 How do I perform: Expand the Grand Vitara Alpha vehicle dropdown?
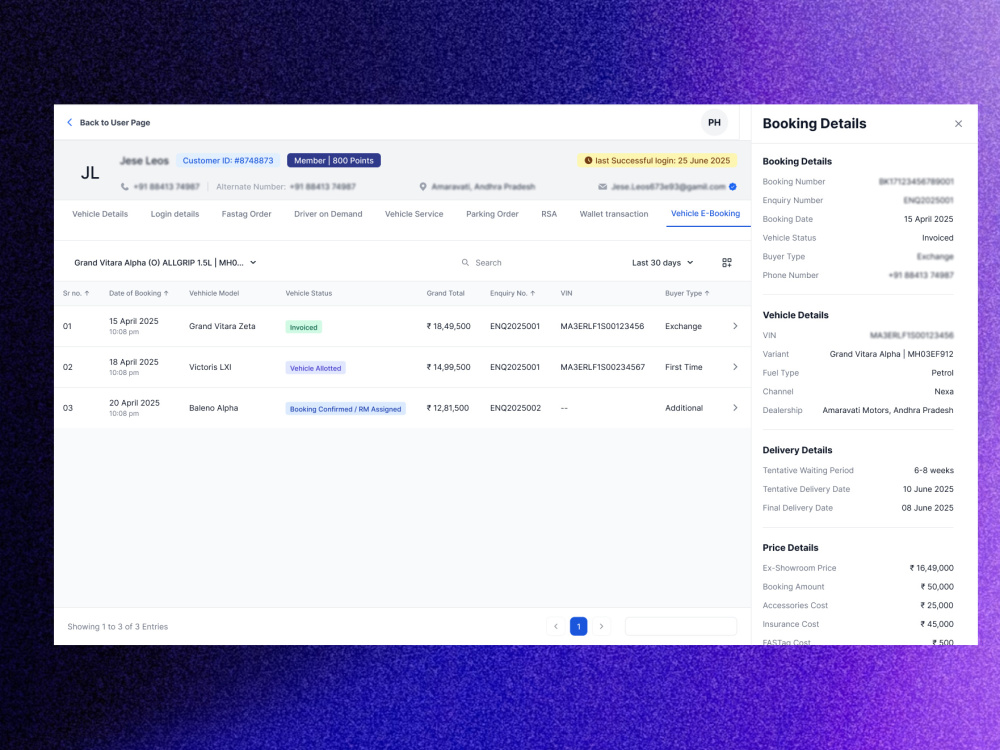click(165, 263)
